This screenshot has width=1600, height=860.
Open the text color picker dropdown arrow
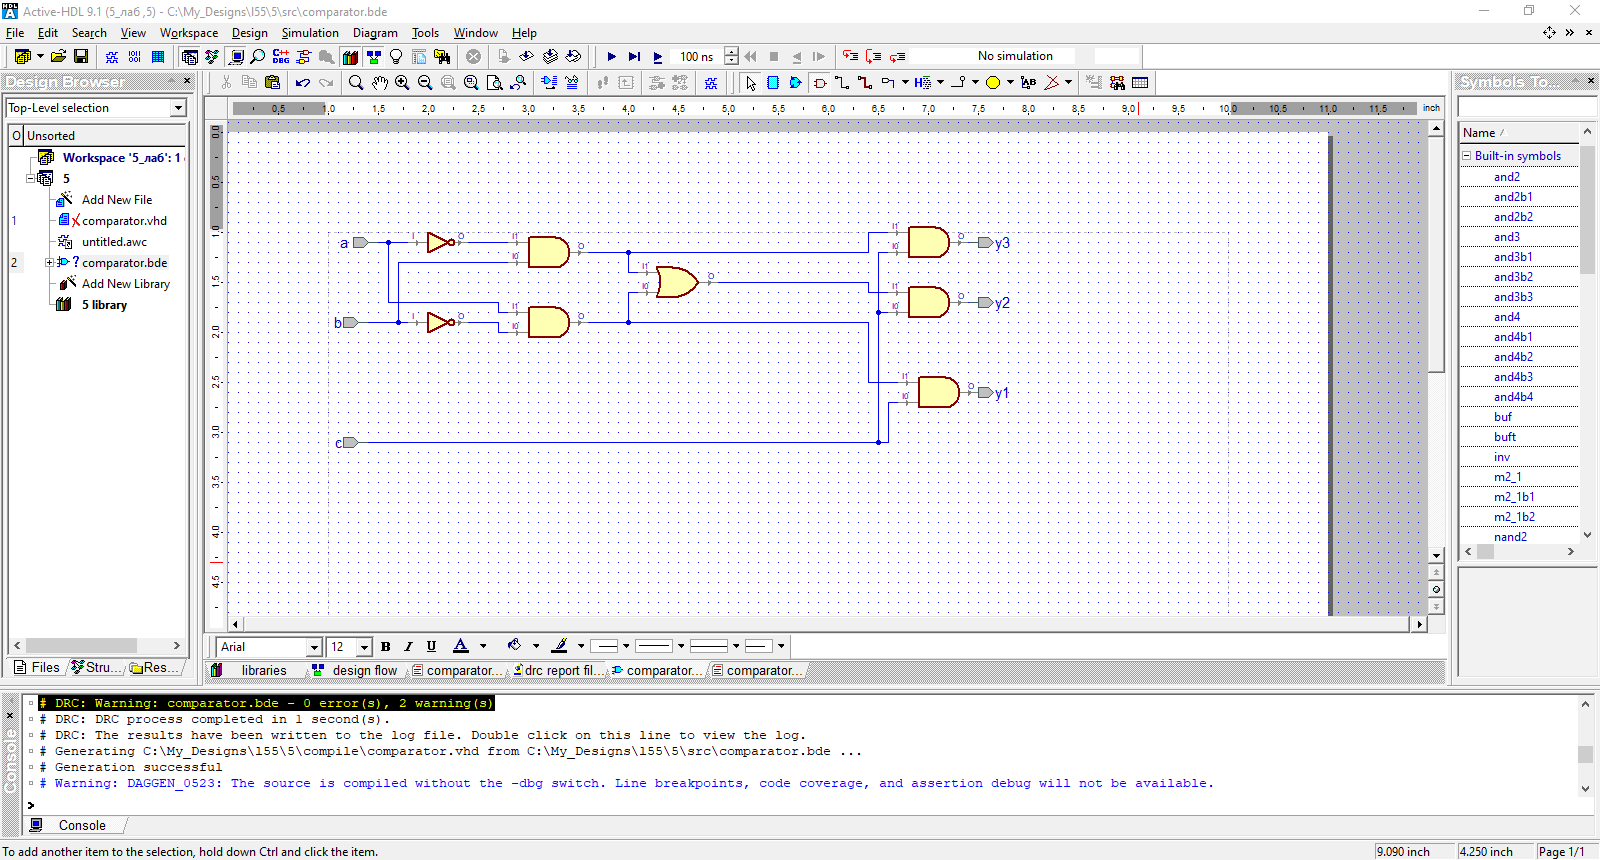coord(483,647)
